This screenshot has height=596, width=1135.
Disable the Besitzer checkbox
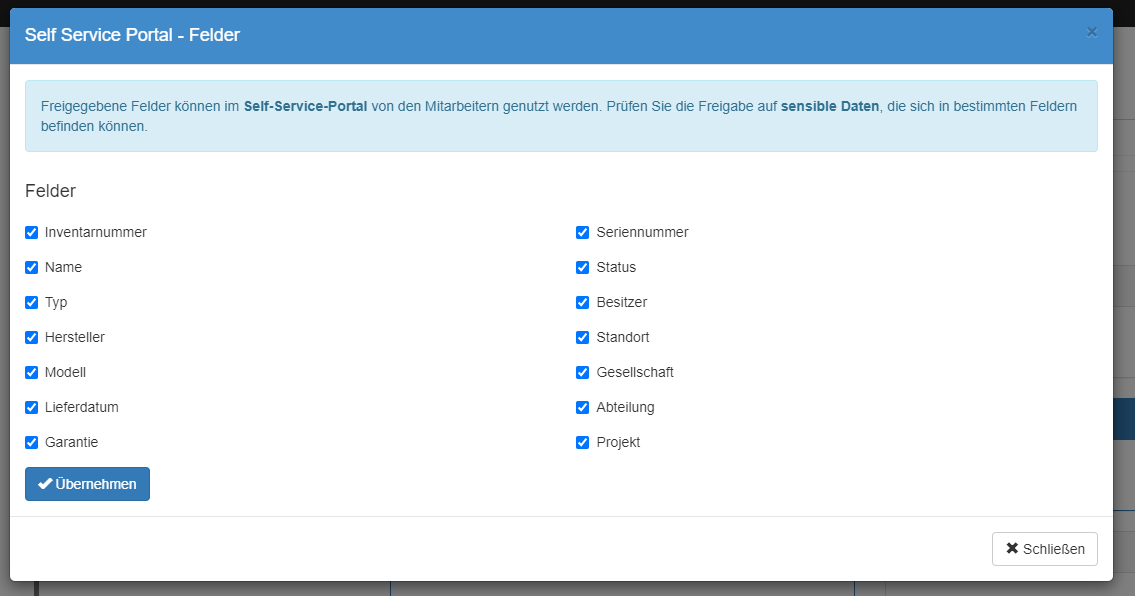click(x=583, y=303)
